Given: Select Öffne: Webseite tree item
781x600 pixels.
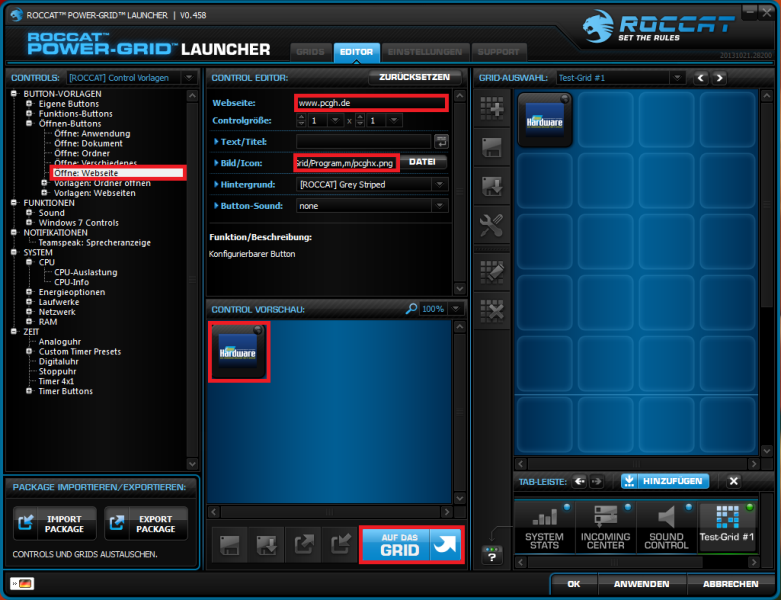Looking at the screenshot, I should click(118, 173).
